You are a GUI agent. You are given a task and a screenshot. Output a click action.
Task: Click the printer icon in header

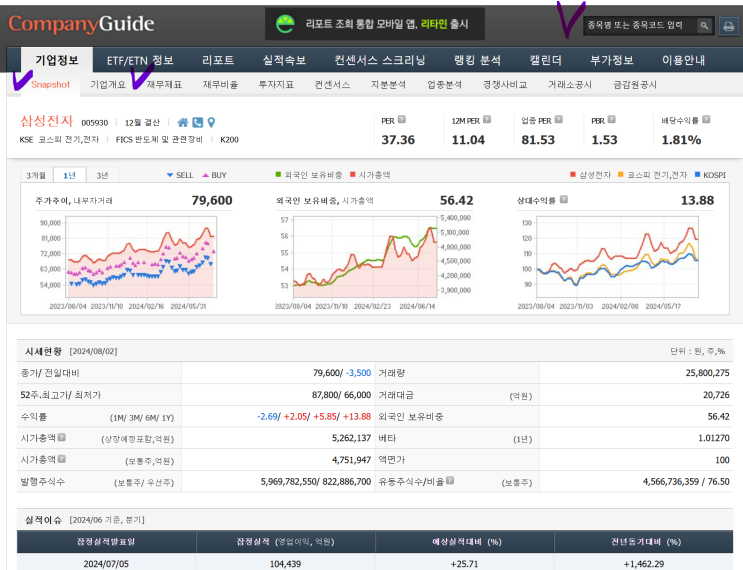point(728,26)
